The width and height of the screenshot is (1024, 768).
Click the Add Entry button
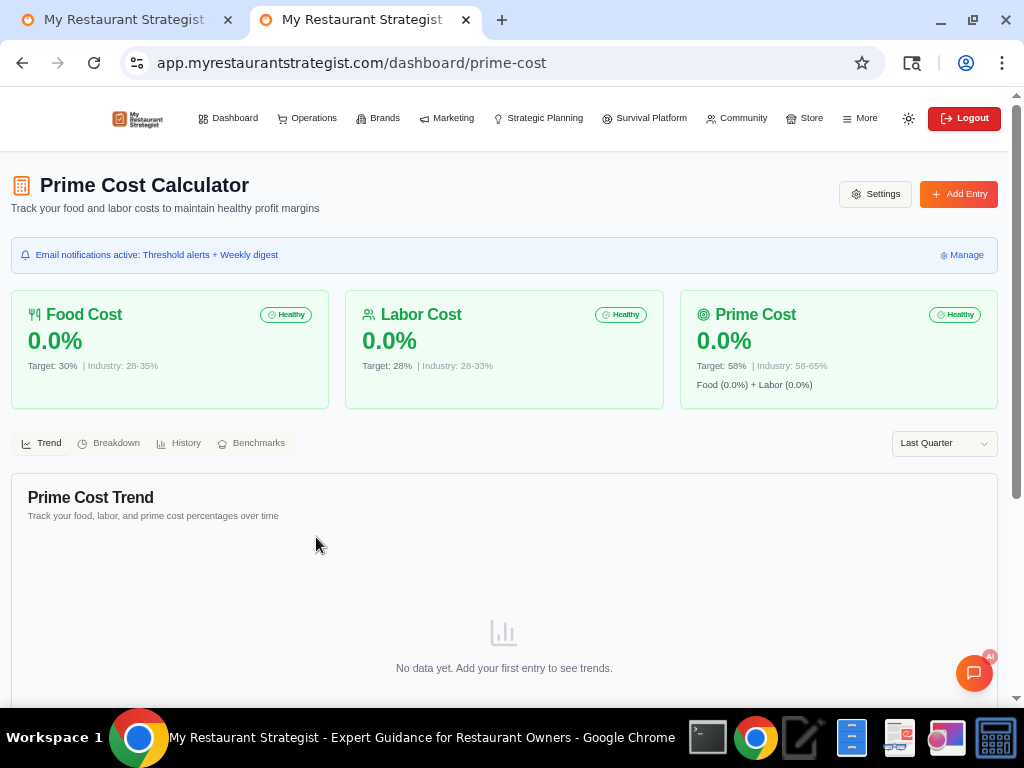[958, 194]
